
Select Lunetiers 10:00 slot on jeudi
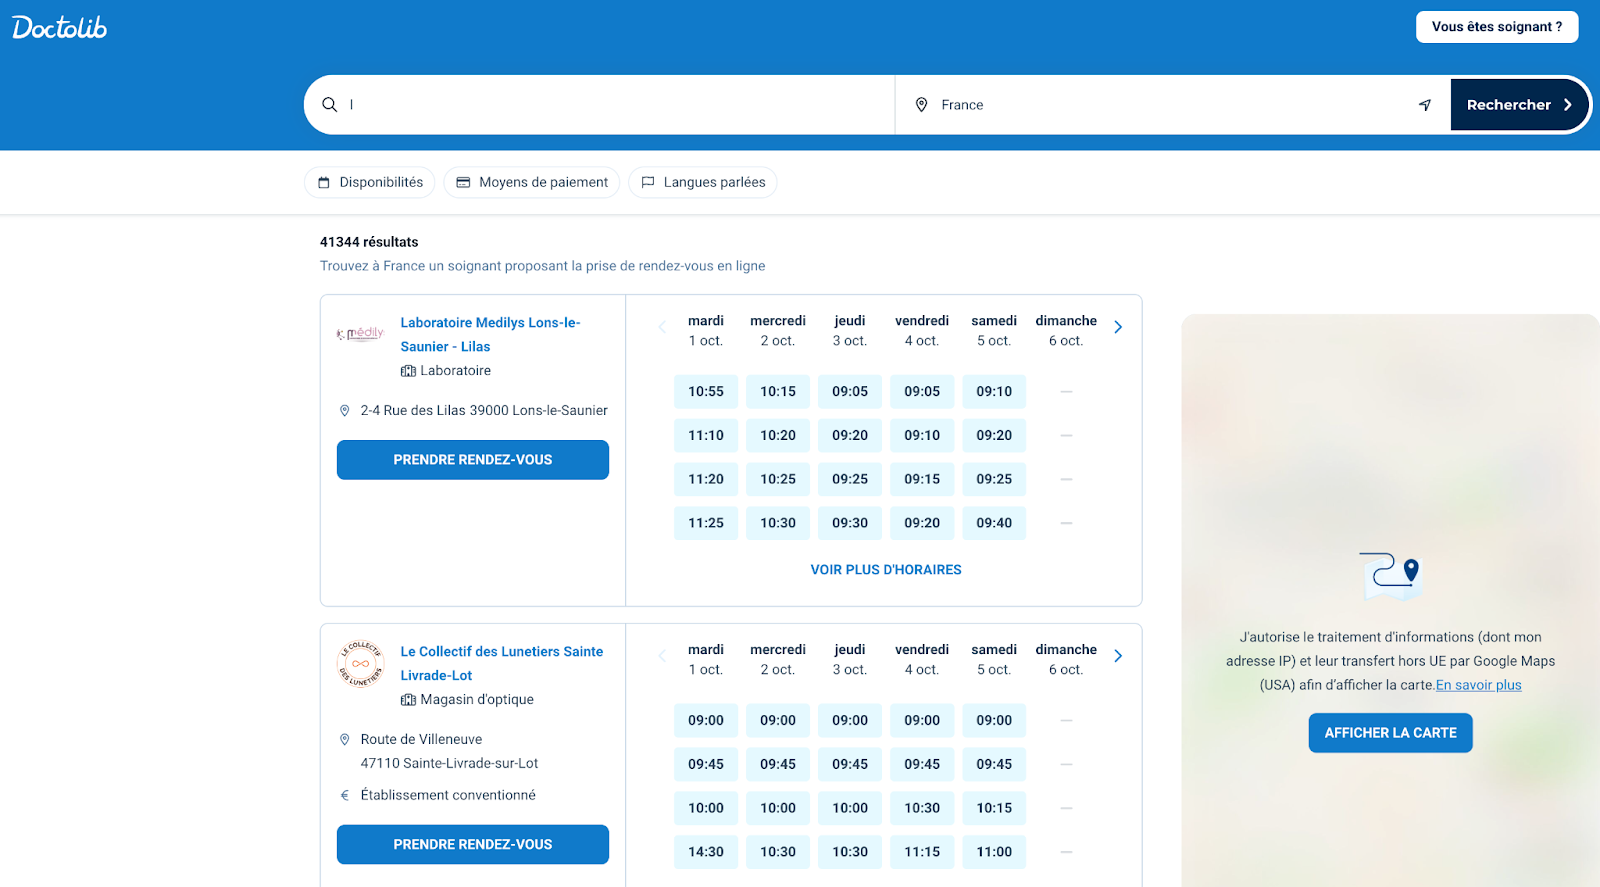(x=850, y=808)
